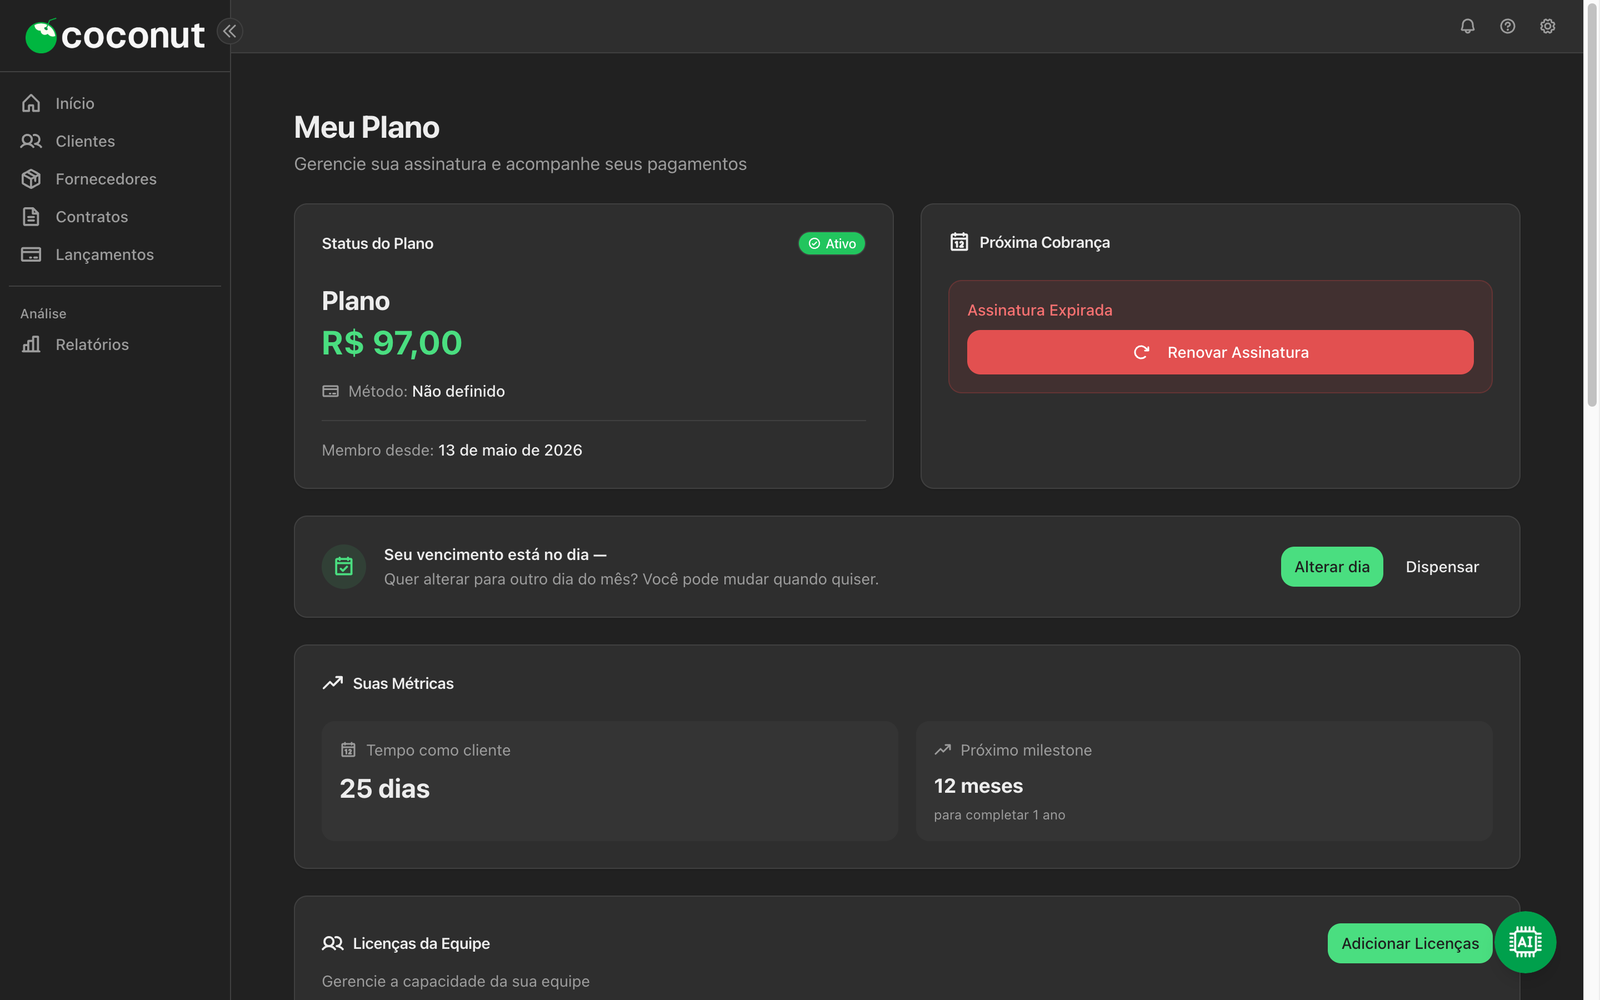Open the AI assistant floating button
The image size is (1600, 1000).
click(x=1525, y=942)
